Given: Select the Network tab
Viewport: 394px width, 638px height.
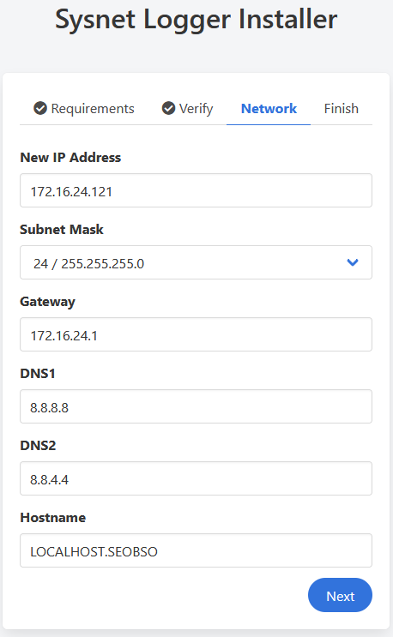Looking at the screenshot, I should [x=269, y=109].
